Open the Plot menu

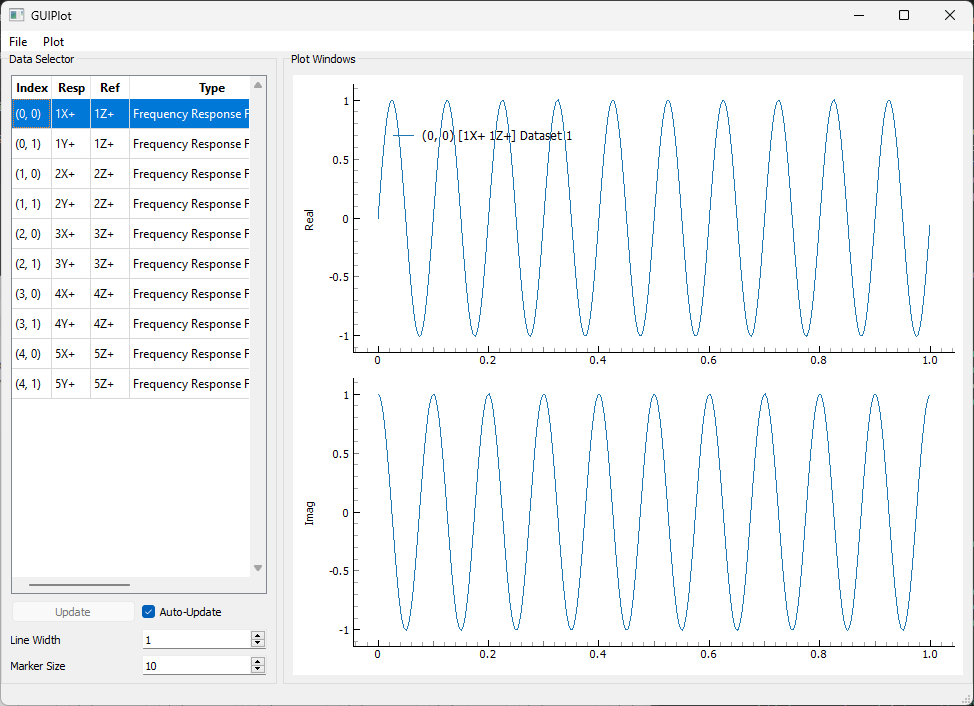[53, 42]
